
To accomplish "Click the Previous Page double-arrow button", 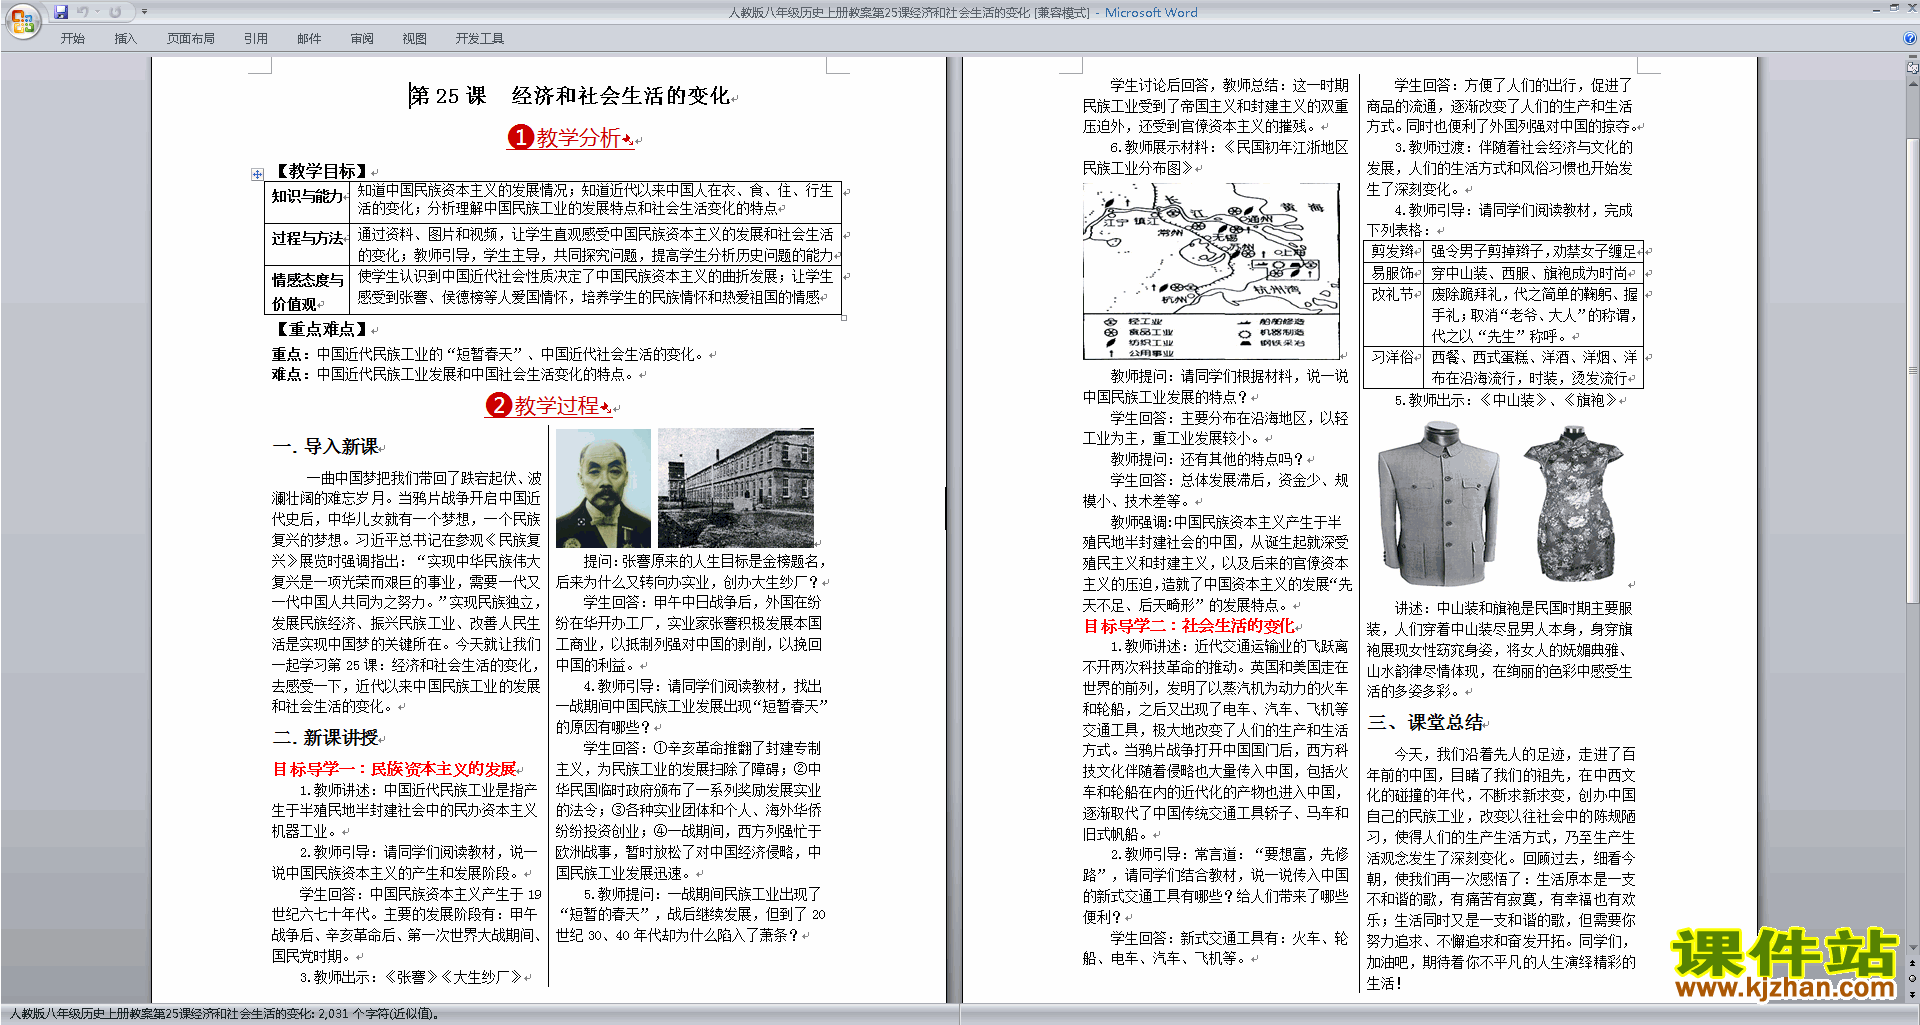I will [x=1912, y=963].
